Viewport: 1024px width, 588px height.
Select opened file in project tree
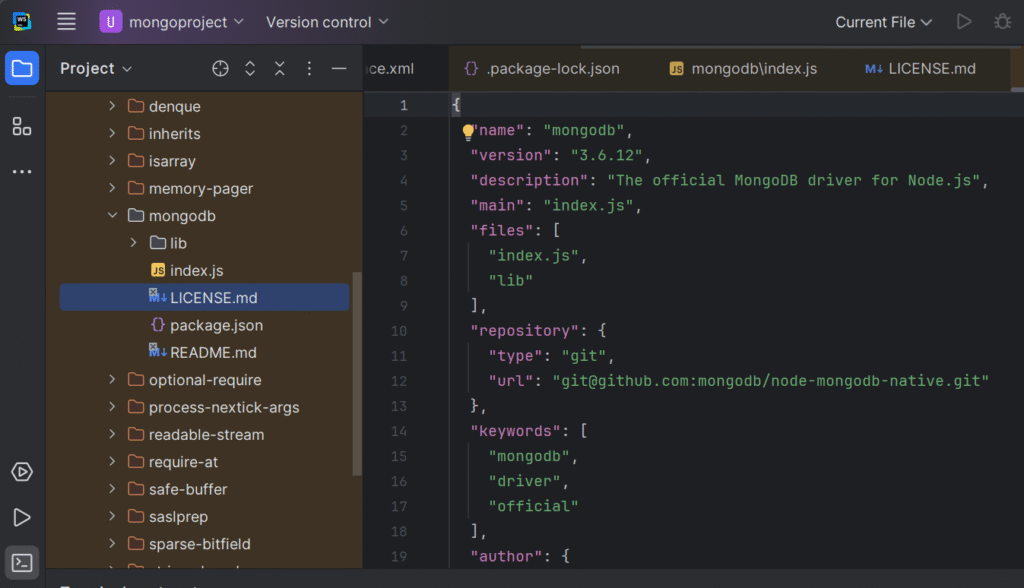(x=220, y=68)
